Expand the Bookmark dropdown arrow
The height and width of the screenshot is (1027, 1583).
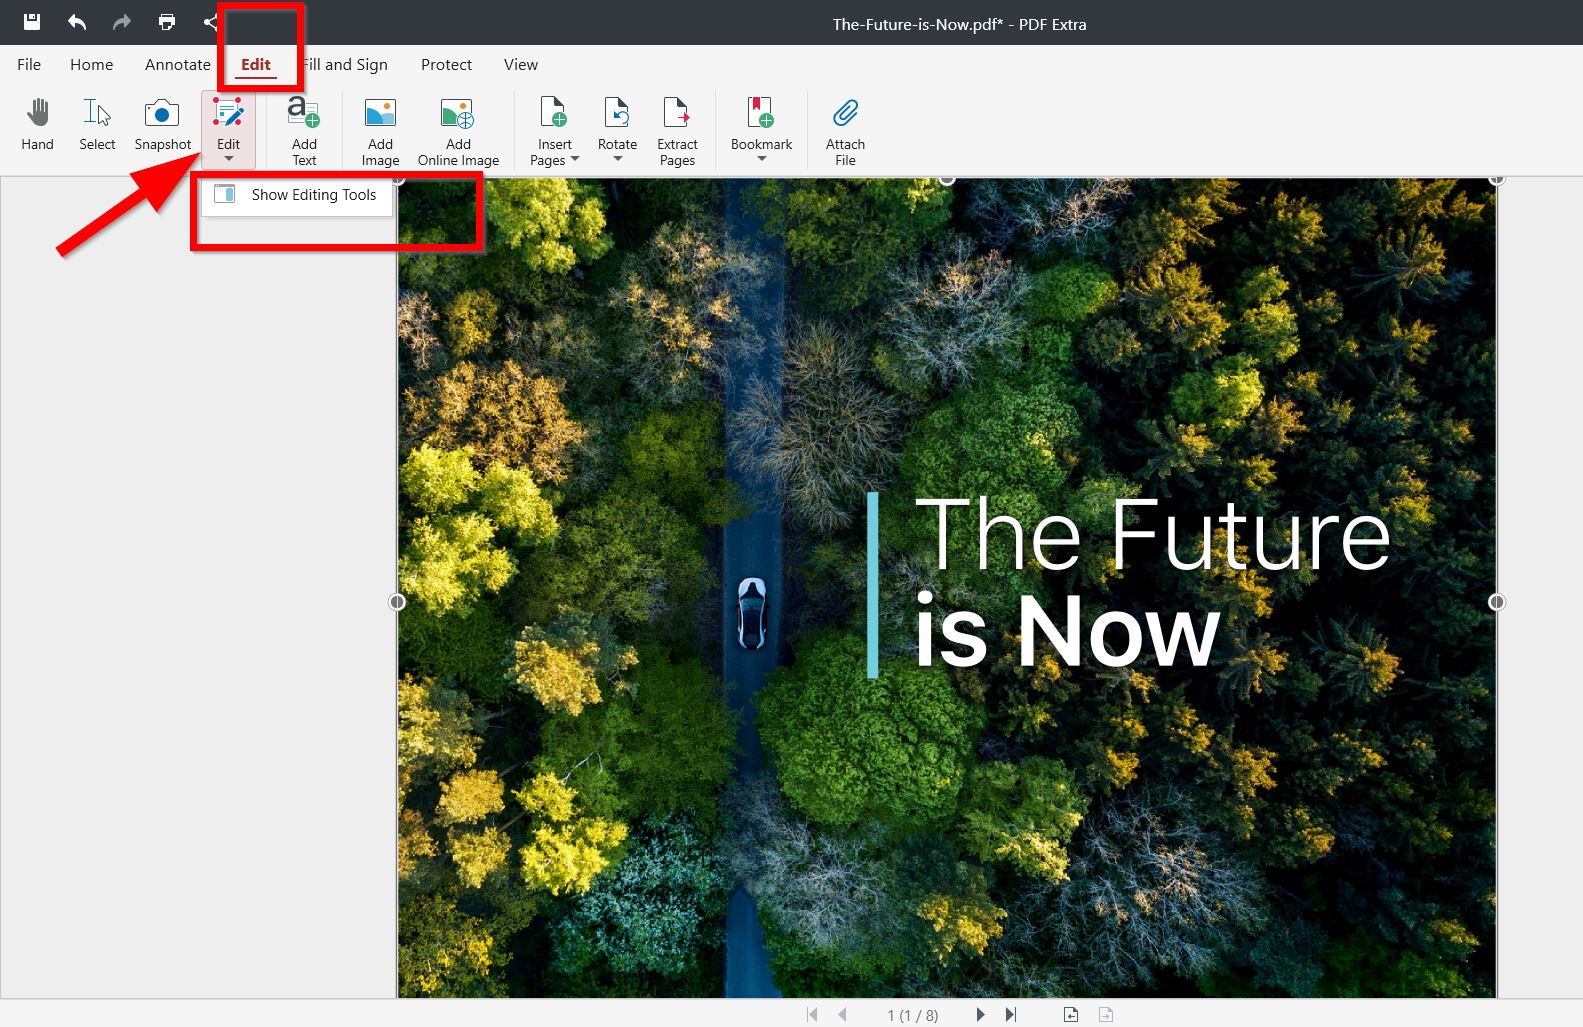762,159
